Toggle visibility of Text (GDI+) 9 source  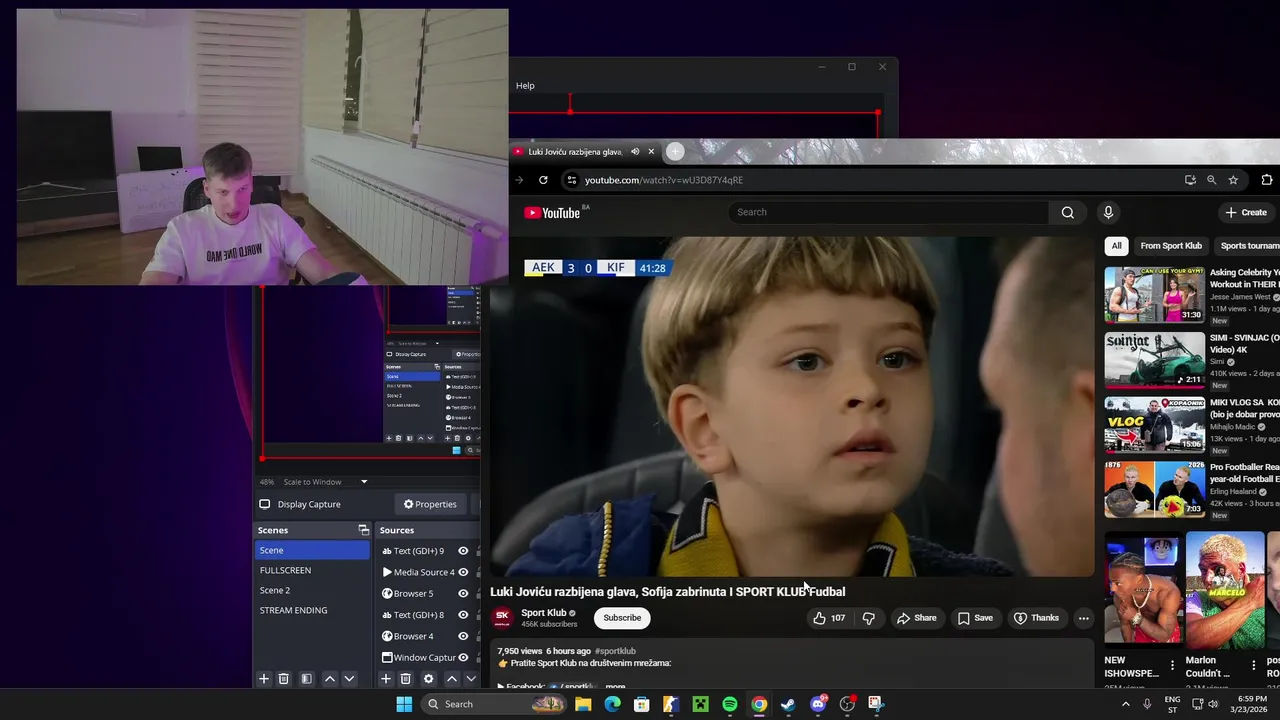coord(463,551)
